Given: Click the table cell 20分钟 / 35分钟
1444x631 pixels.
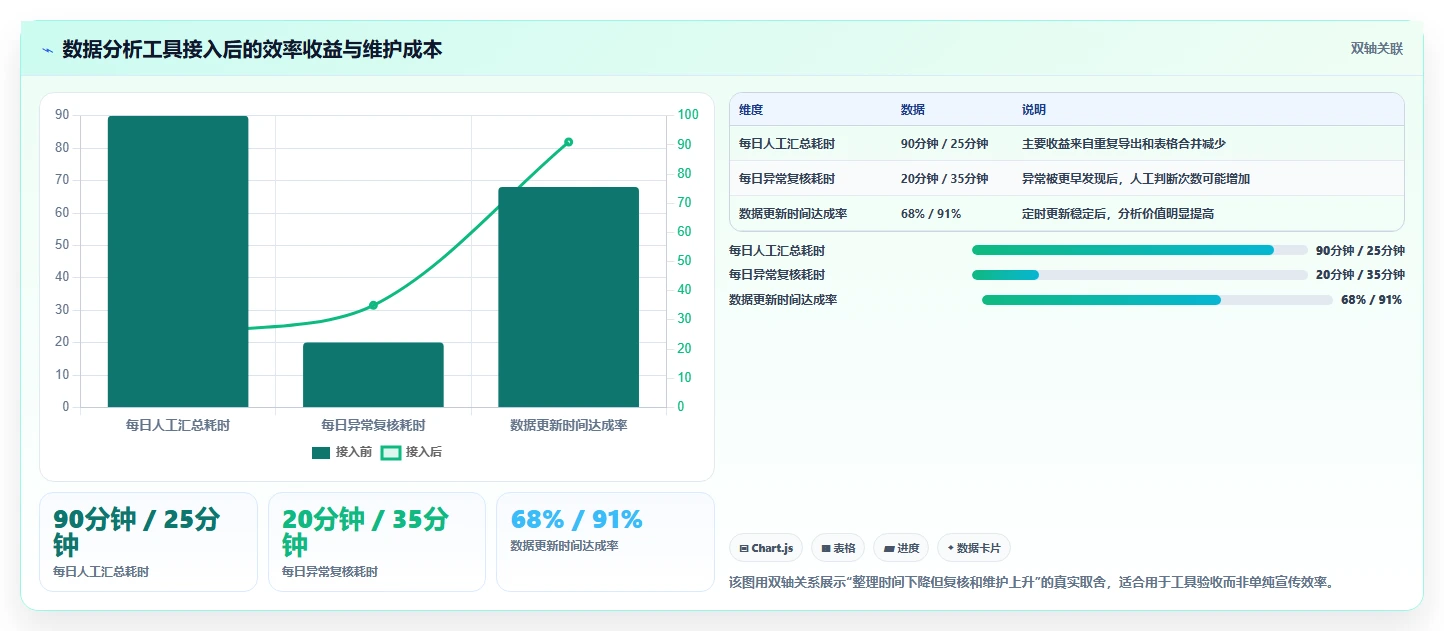Looking at the screenshot, I should coord(944,179).
